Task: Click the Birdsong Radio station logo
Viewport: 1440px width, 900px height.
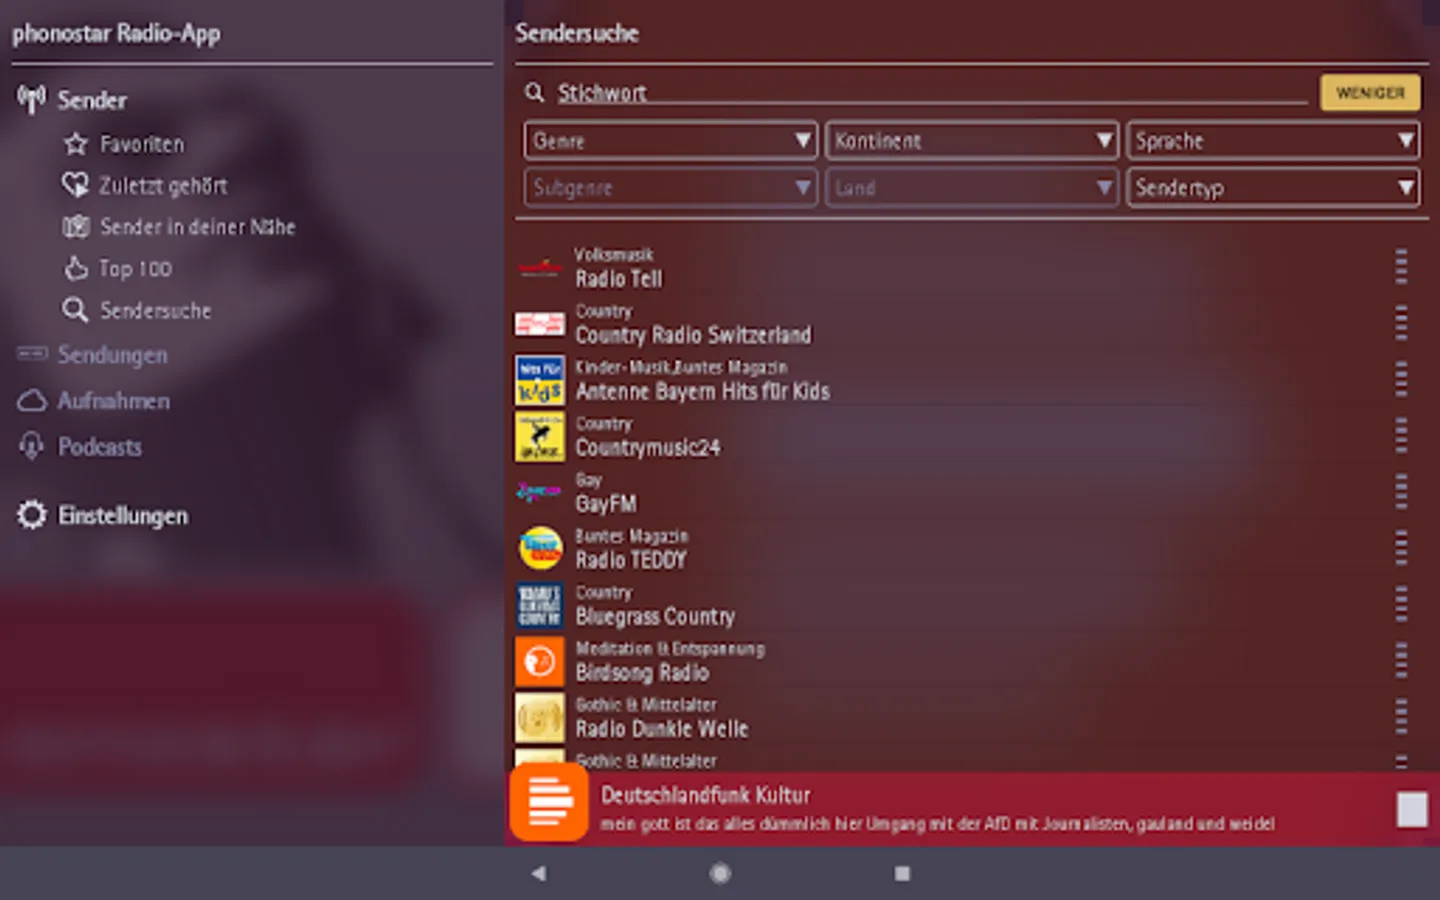Action: coord(540,661)
